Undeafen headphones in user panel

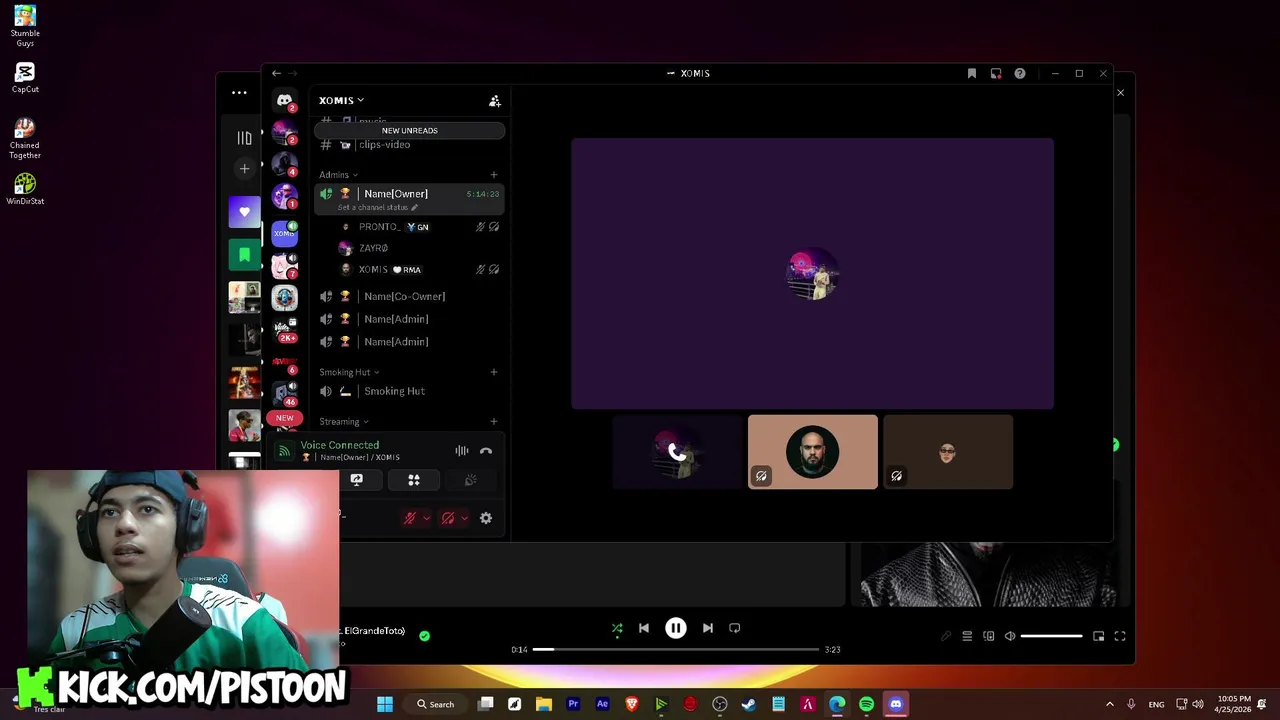[x=448, y=518]
